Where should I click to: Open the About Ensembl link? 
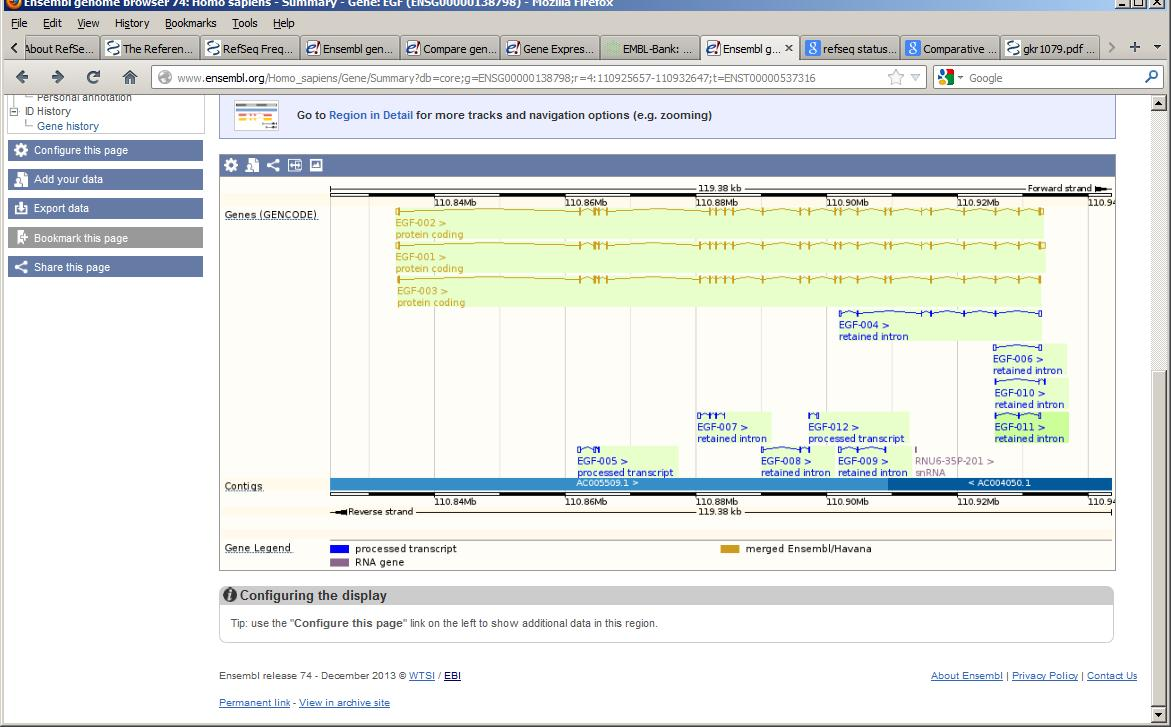tap(966, 675)
